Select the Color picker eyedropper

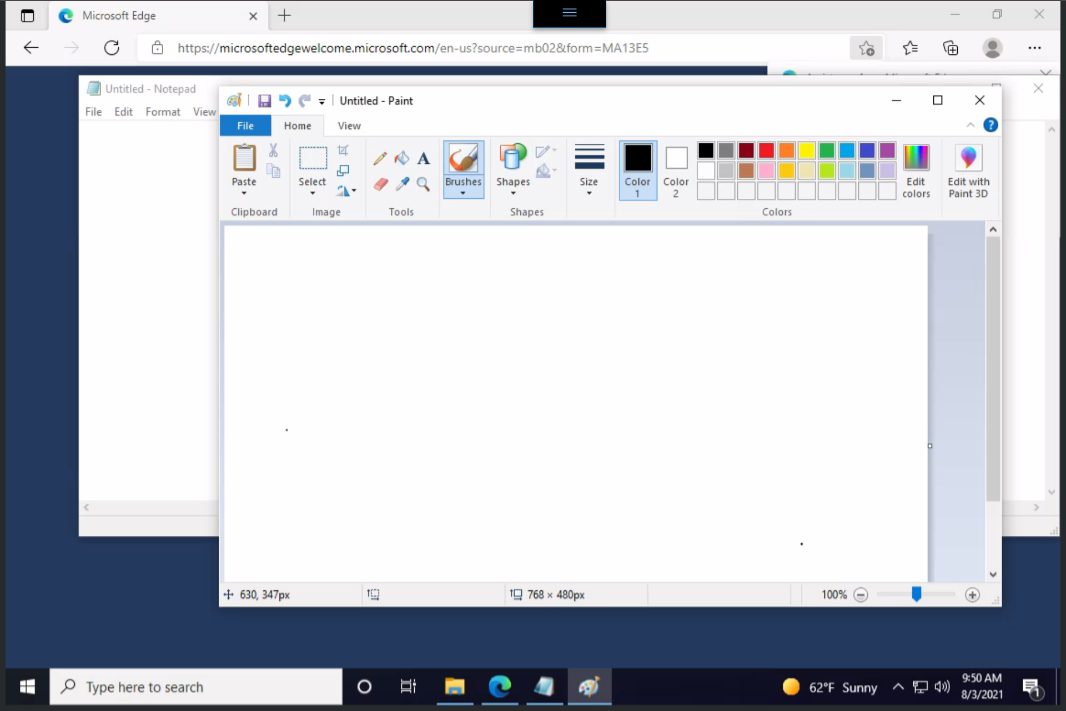click(402, 184)
